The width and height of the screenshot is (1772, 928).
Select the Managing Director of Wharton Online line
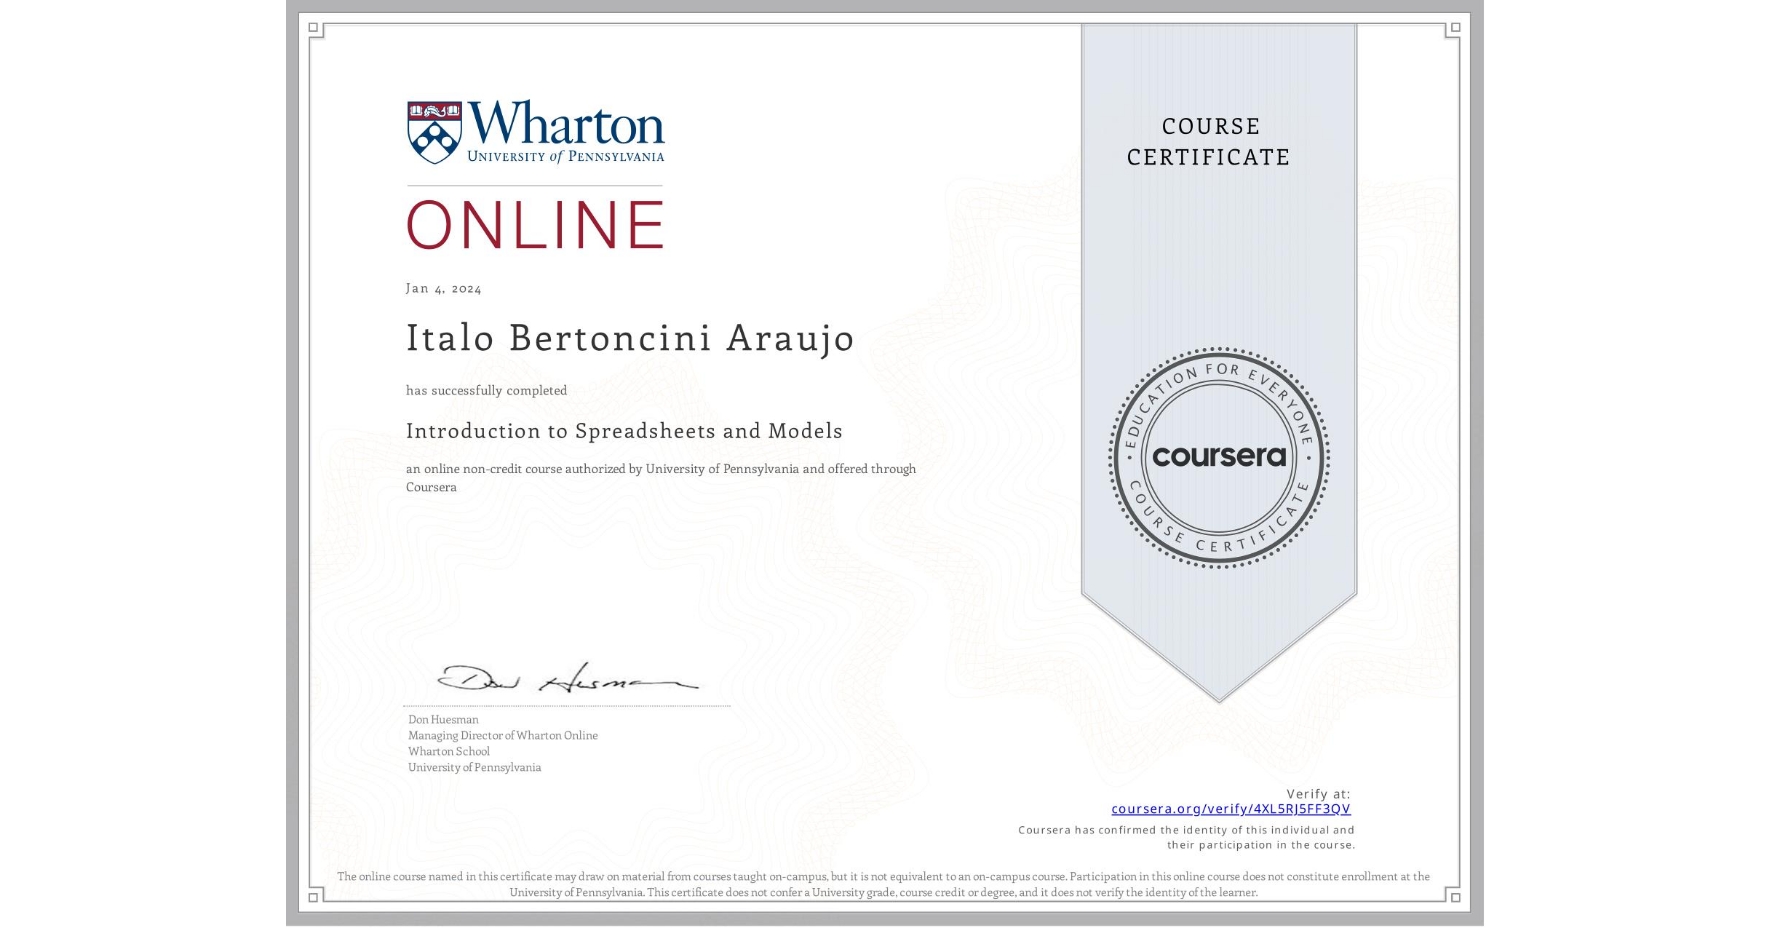coord(502,735)
